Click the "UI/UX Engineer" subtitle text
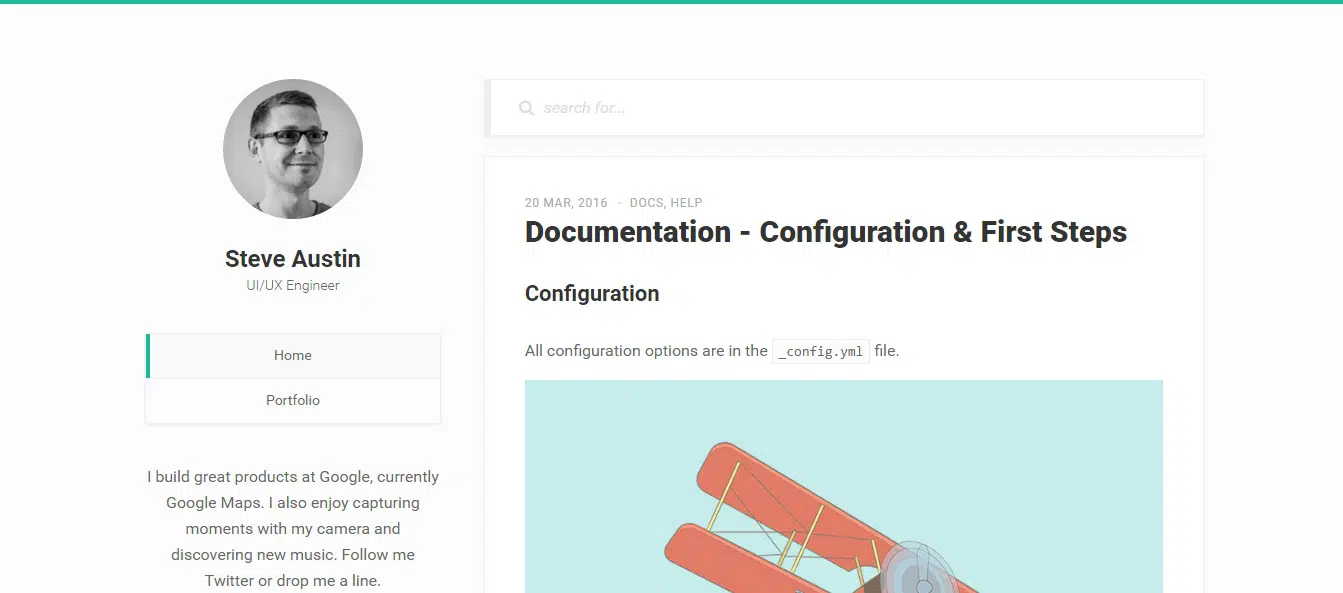 [x=293, y=286]
